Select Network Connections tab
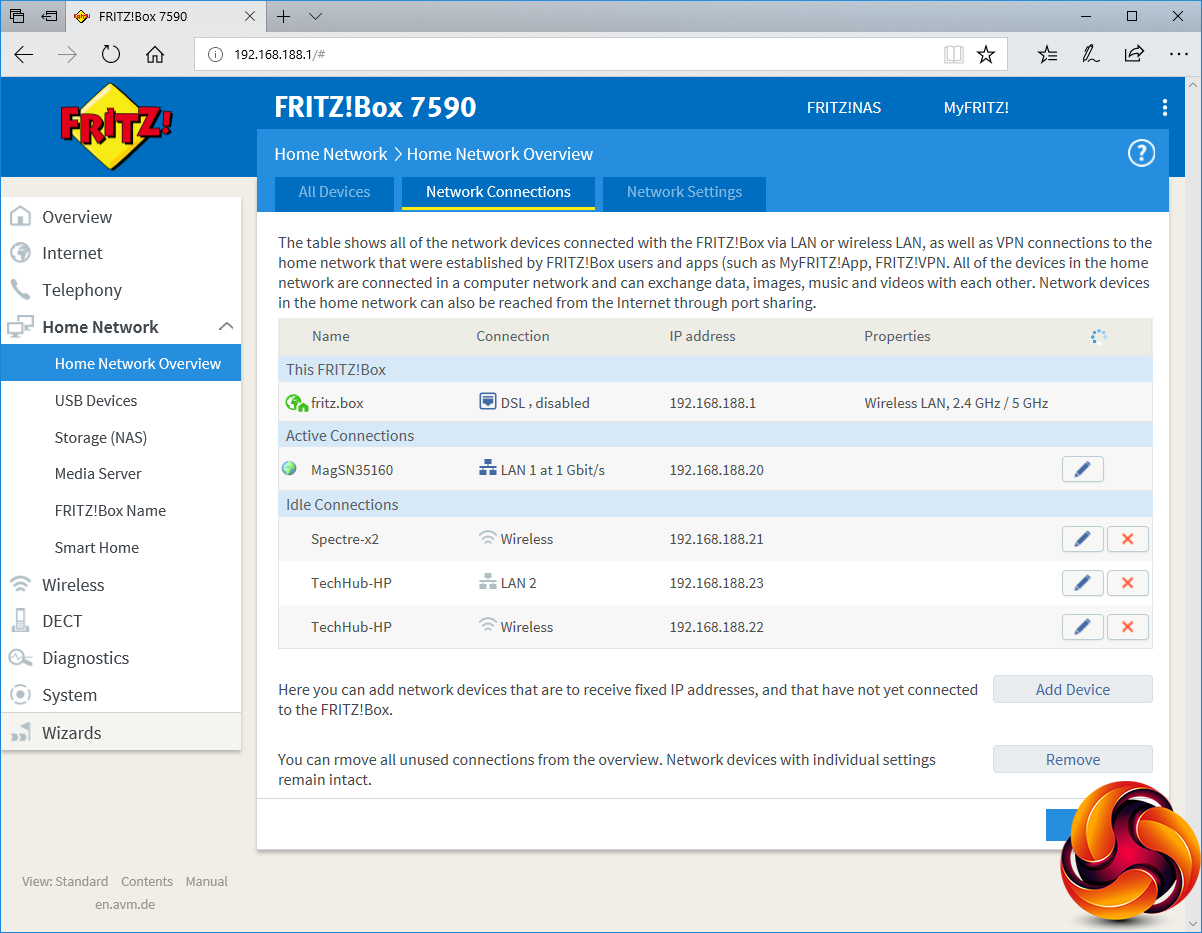The image size is (1202, 933). 498,192
